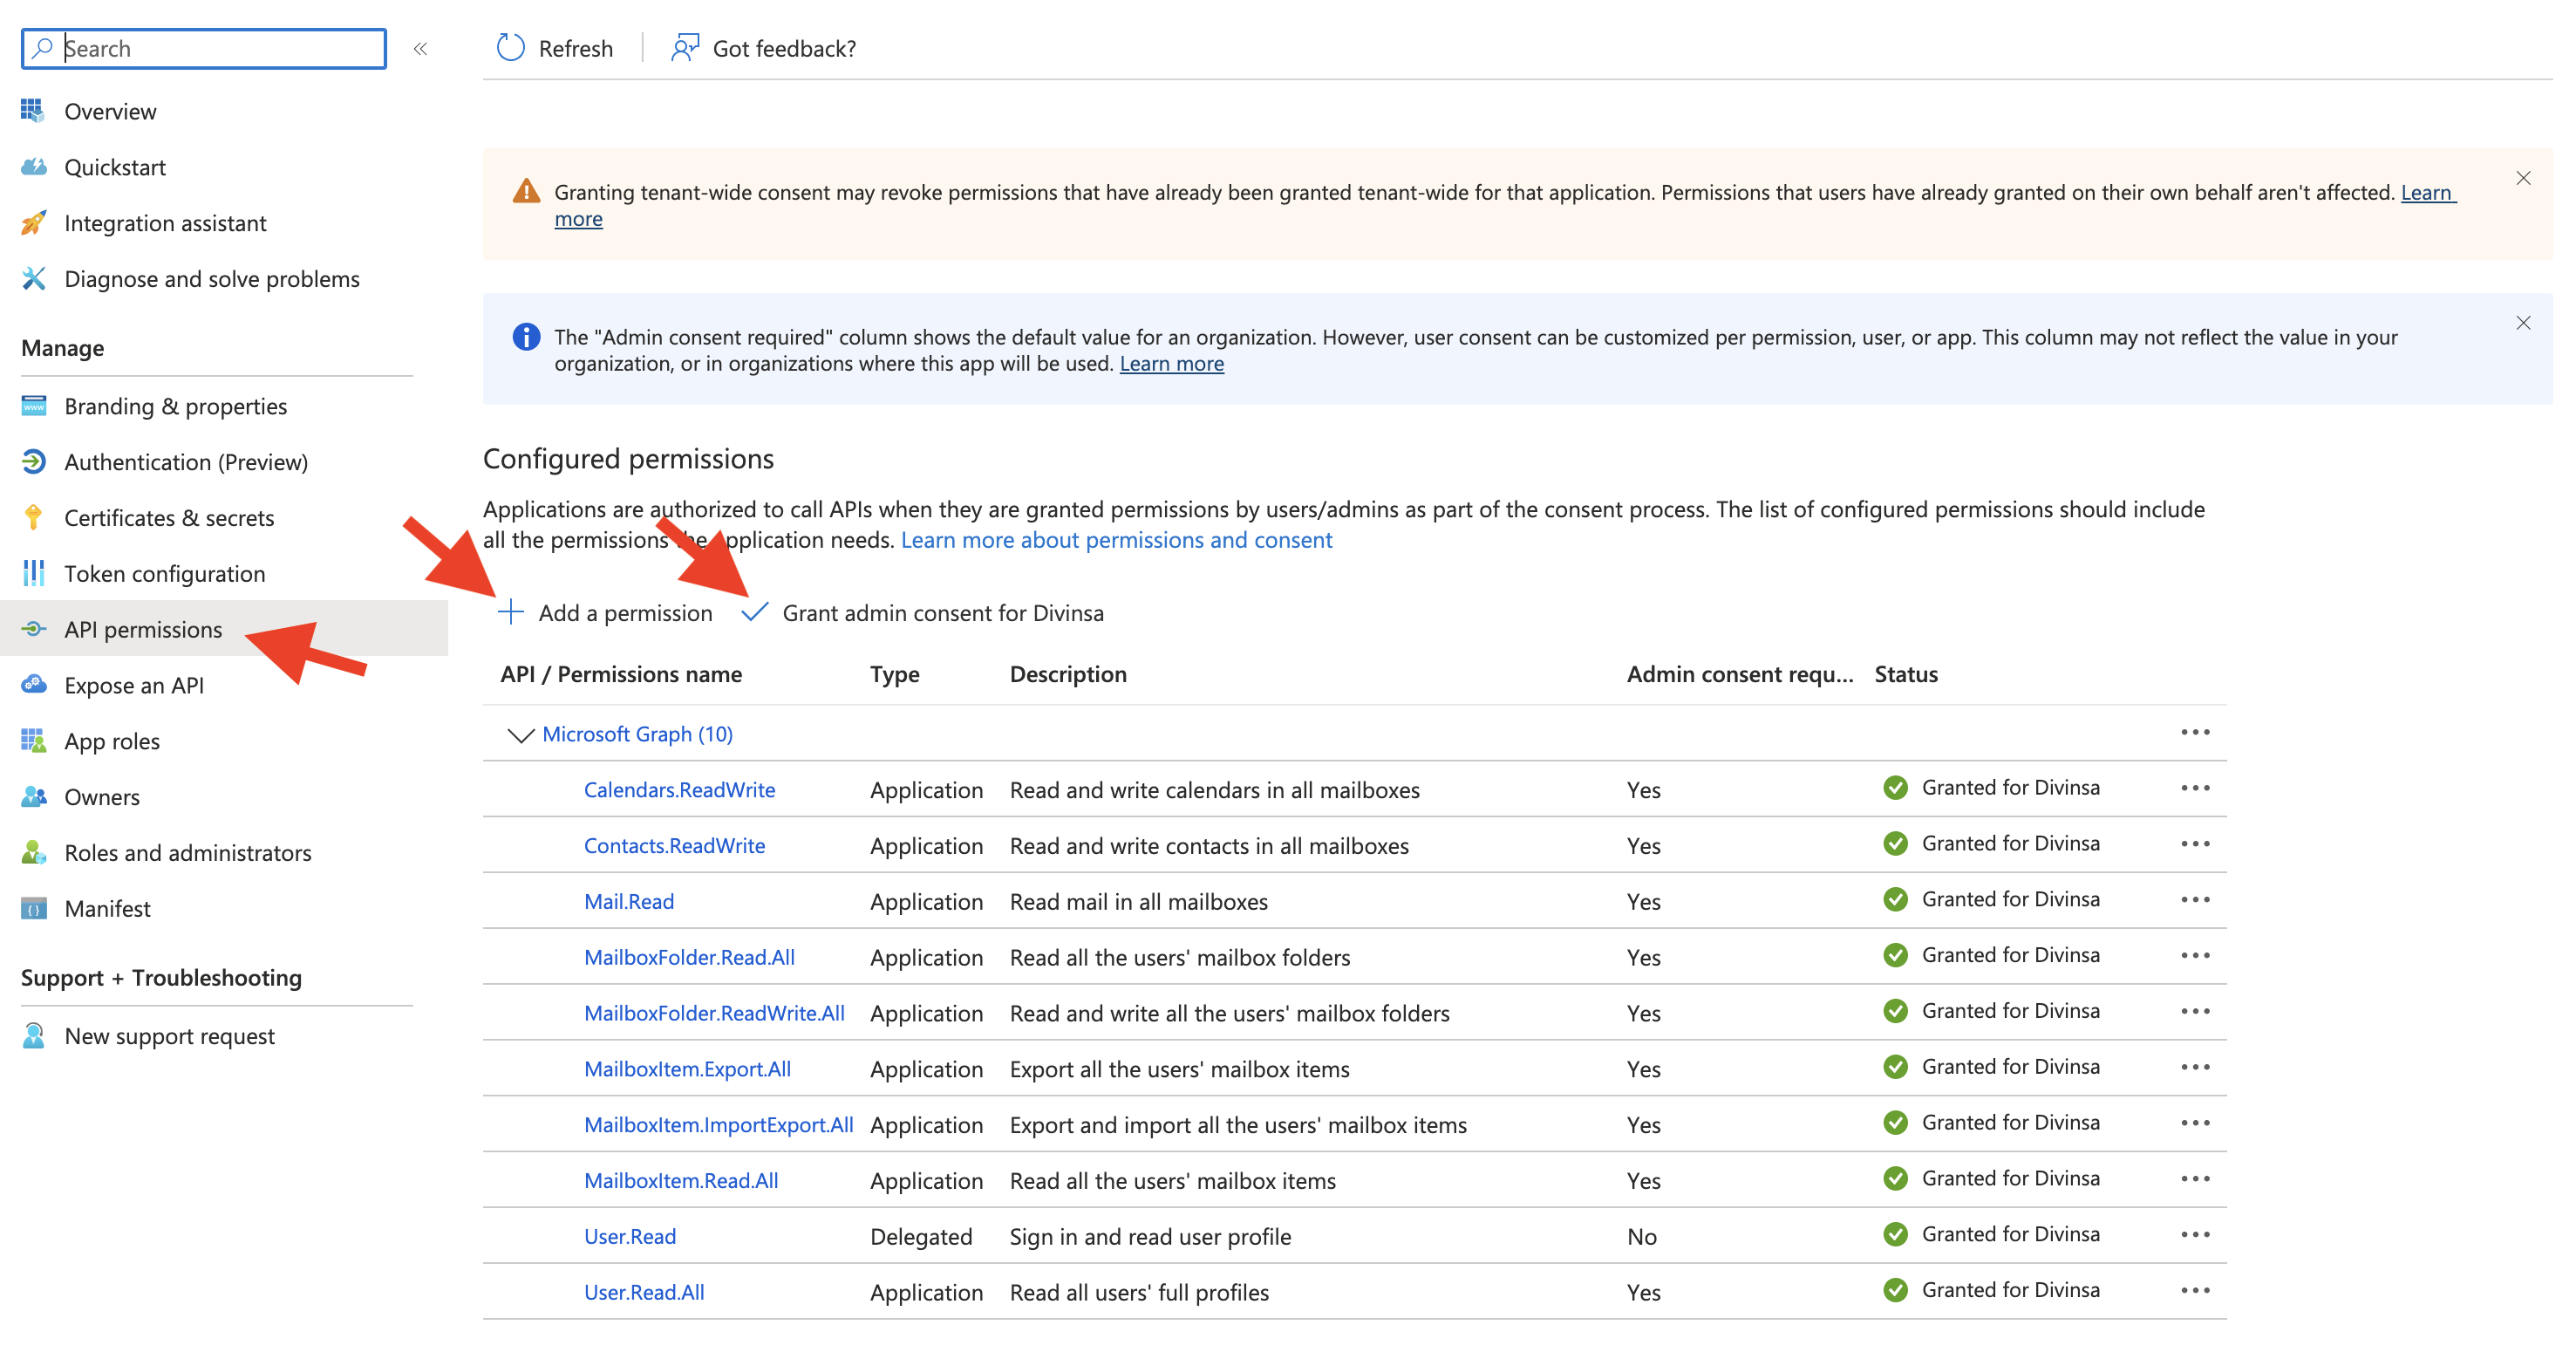Open the ellipsis menu for MailboxItem.Export.All row

point(2196,1068)
